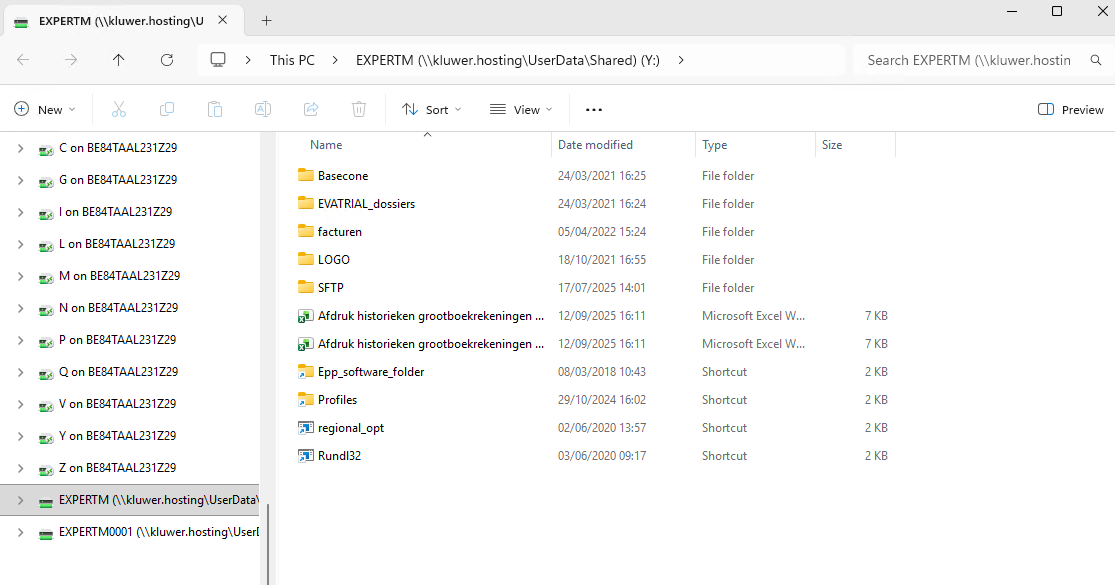
Task: Click This PC in the address breadcrumb
Action: click(292, 60)
